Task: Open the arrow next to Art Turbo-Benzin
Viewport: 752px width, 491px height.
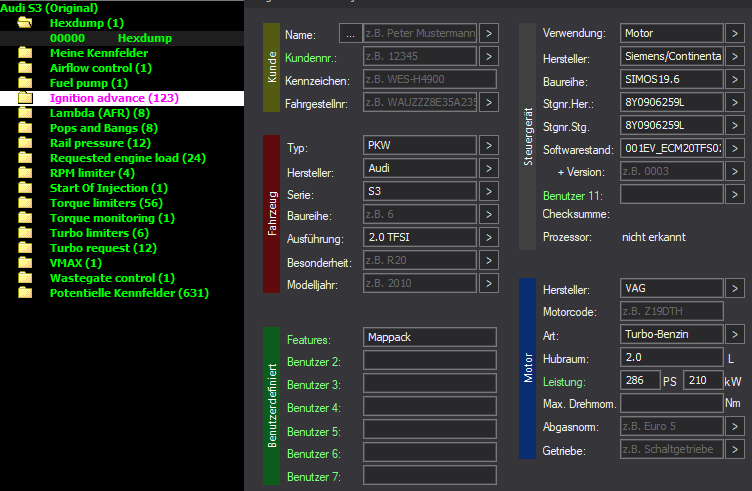Action: coord(734,334)
